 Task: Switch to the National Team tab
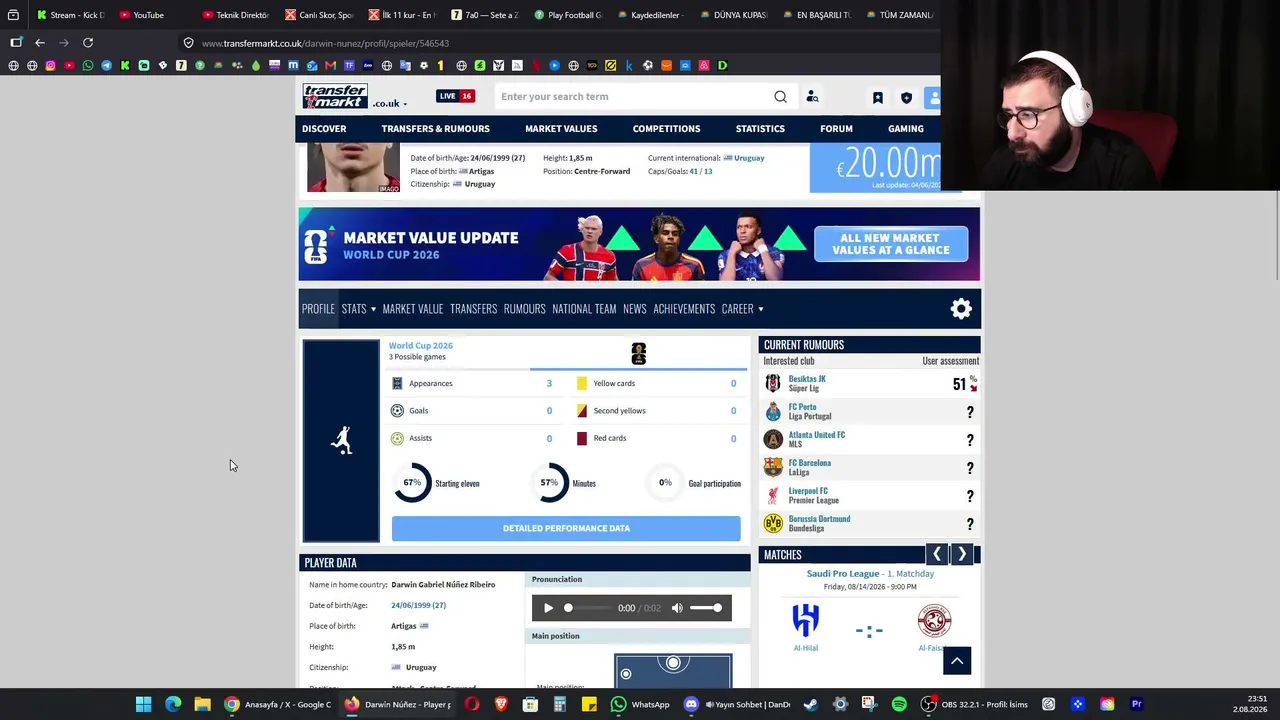click(x=584, y=309)
